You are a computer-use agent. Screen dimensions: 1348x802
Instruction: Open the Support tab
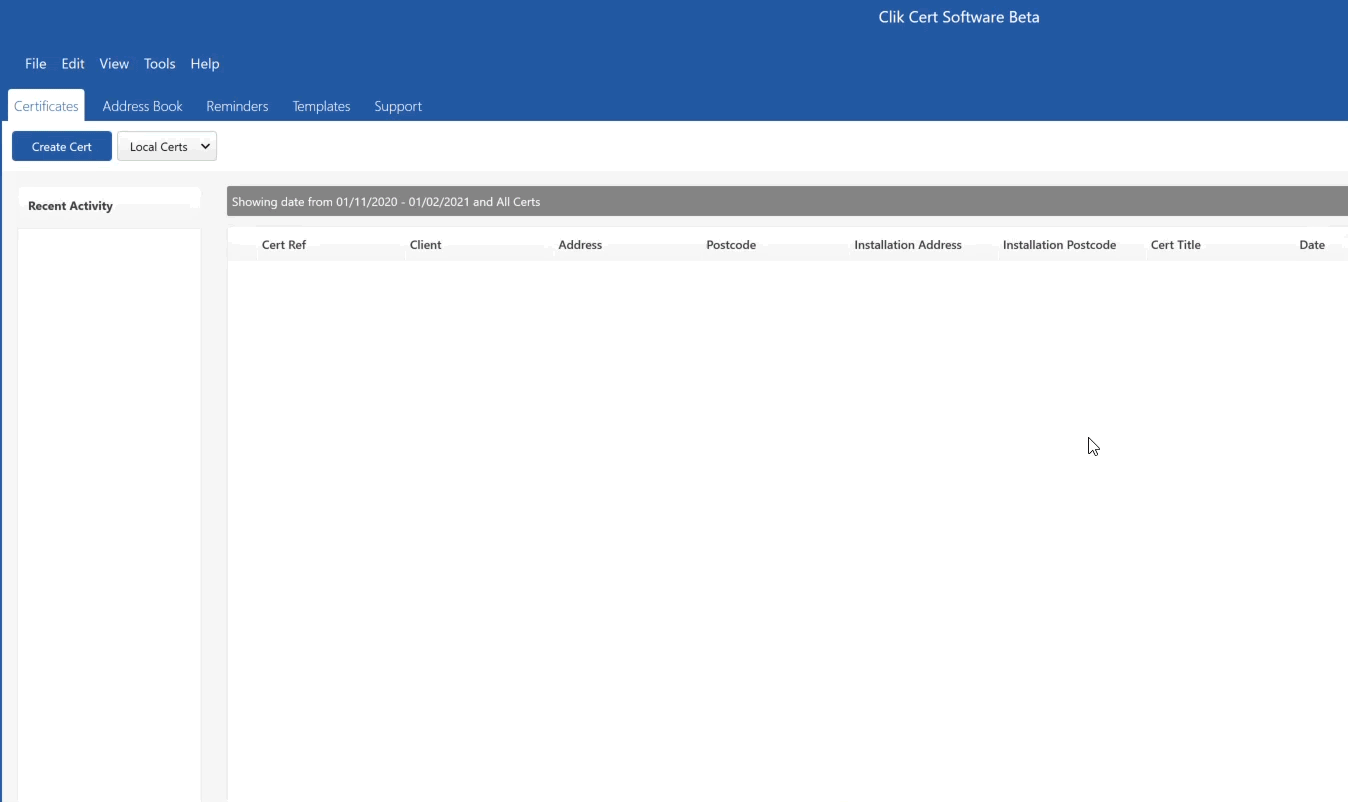[397, 105]
